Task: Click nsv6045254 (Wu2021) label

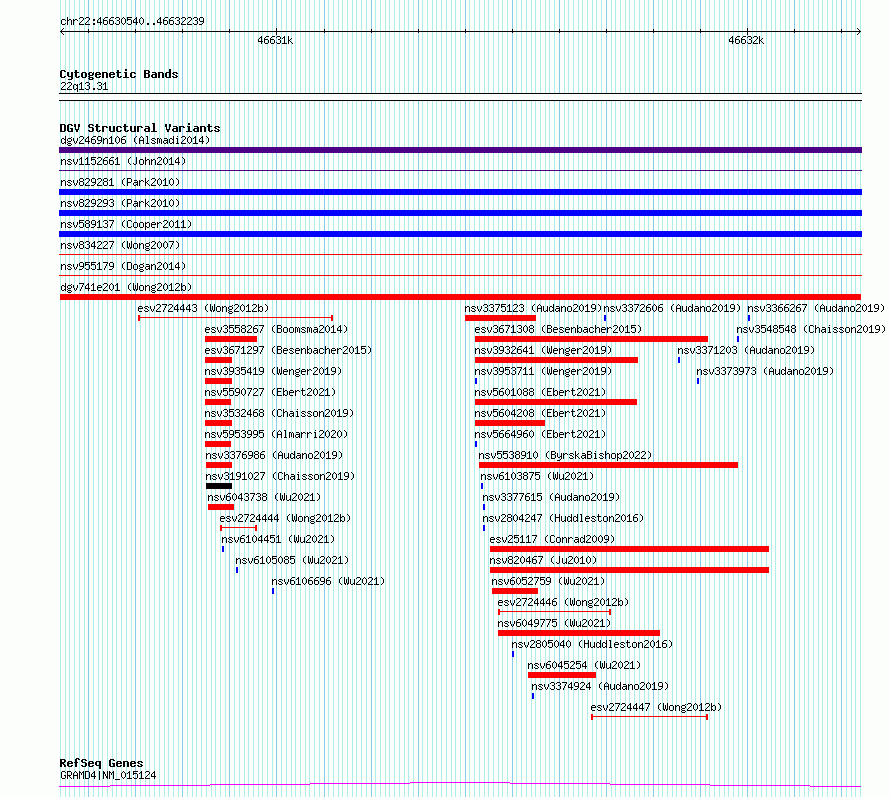Action: [x=584, y=665]
